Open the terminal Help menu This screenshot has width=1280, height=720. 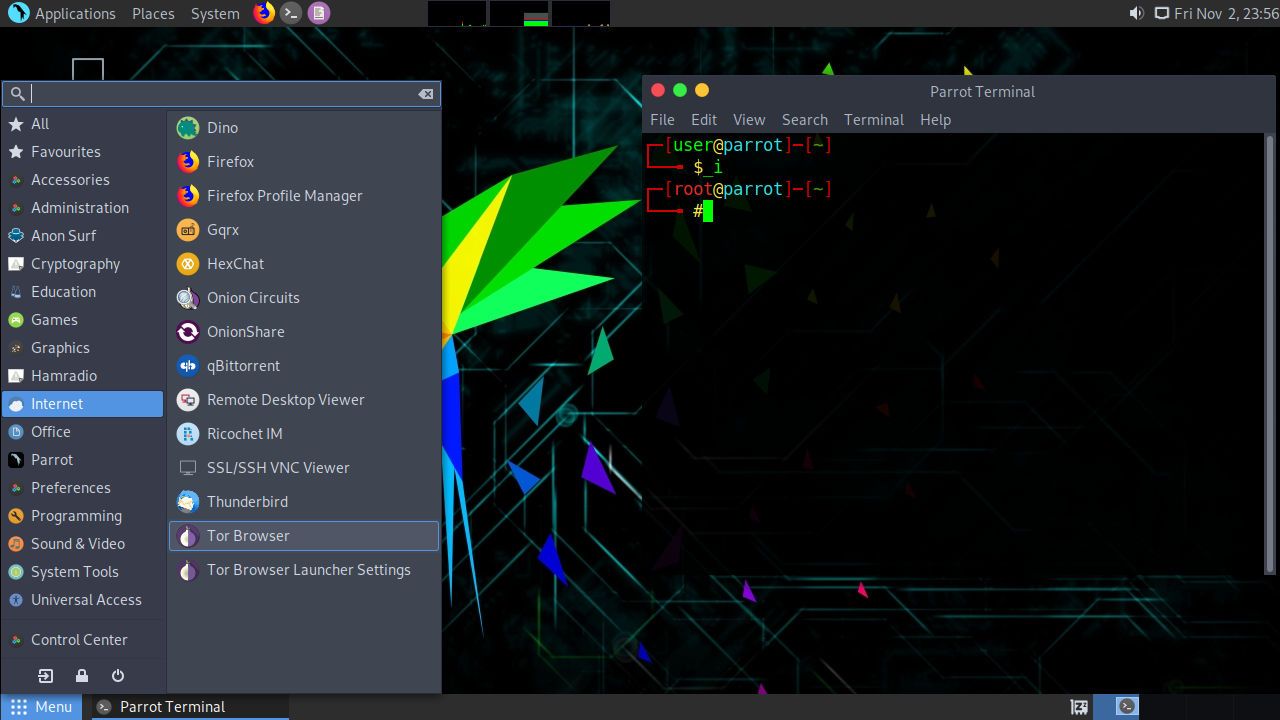935,119
